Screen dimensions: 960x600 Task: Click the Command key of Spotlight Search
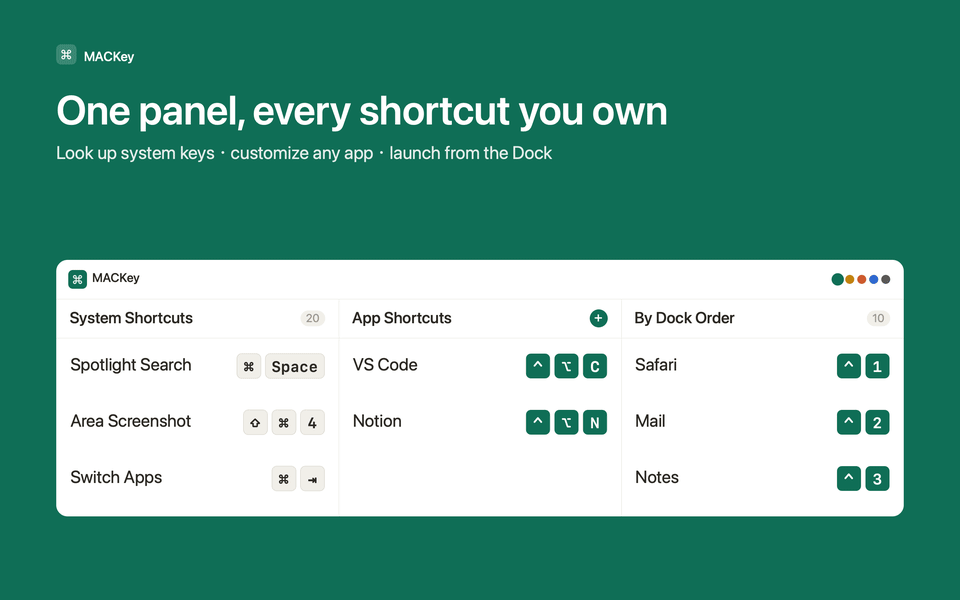(249, 366)
